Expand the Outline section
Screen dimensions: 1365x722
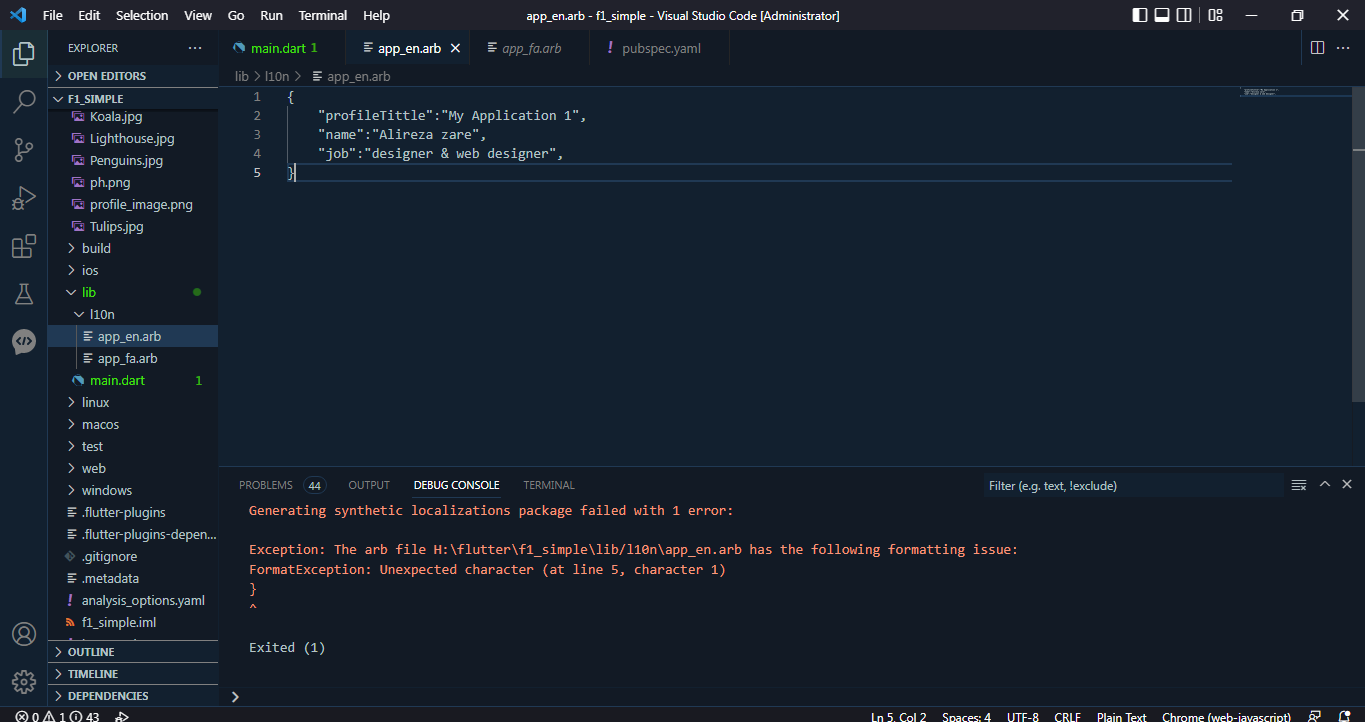[133, 652]
